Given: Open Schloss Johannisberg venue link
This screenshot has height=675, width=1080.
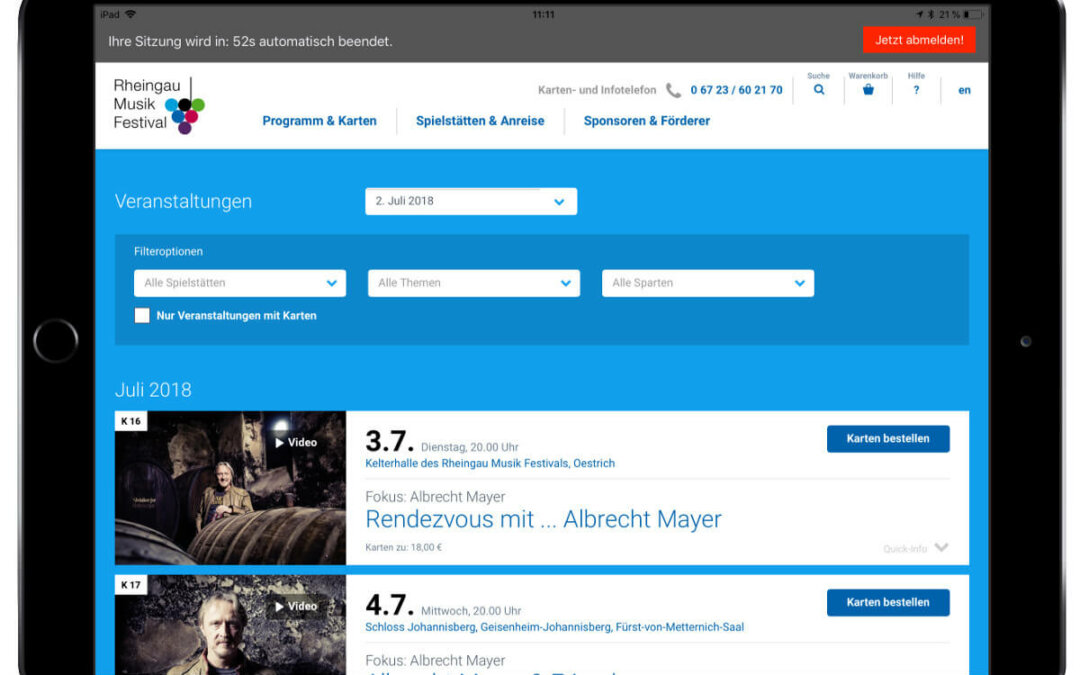Looking at the screenshot, I should click(554, 627).
